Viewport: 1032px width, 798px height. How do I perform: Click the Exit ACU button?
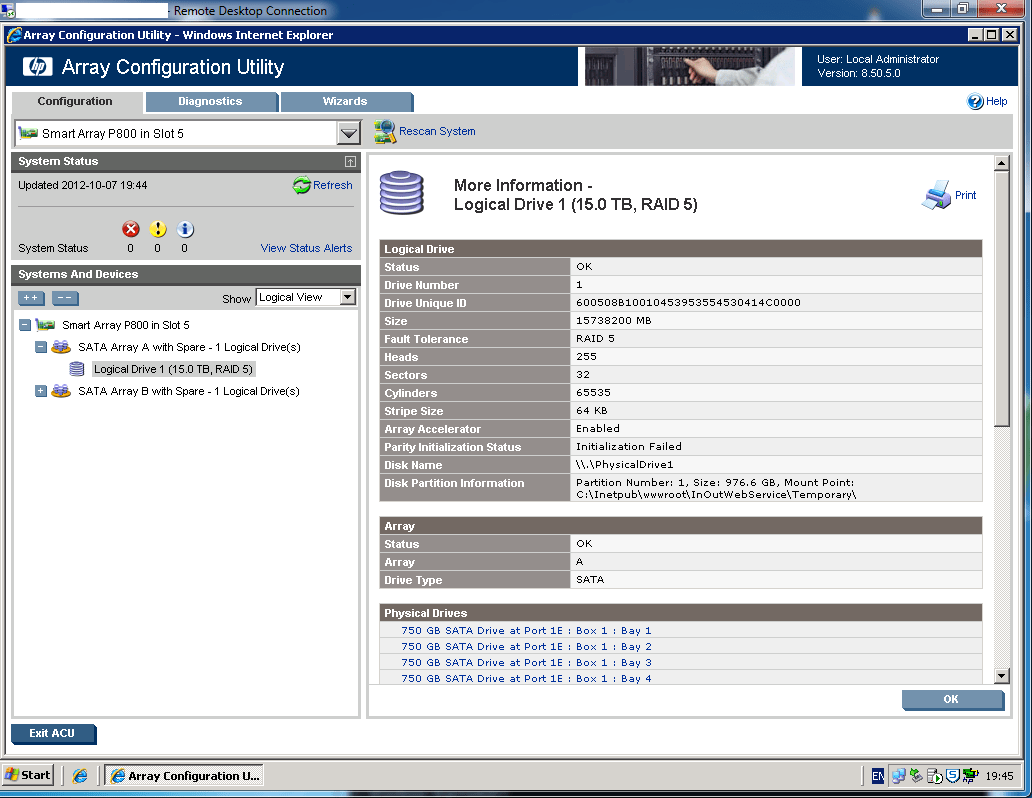tap(52, 733)
